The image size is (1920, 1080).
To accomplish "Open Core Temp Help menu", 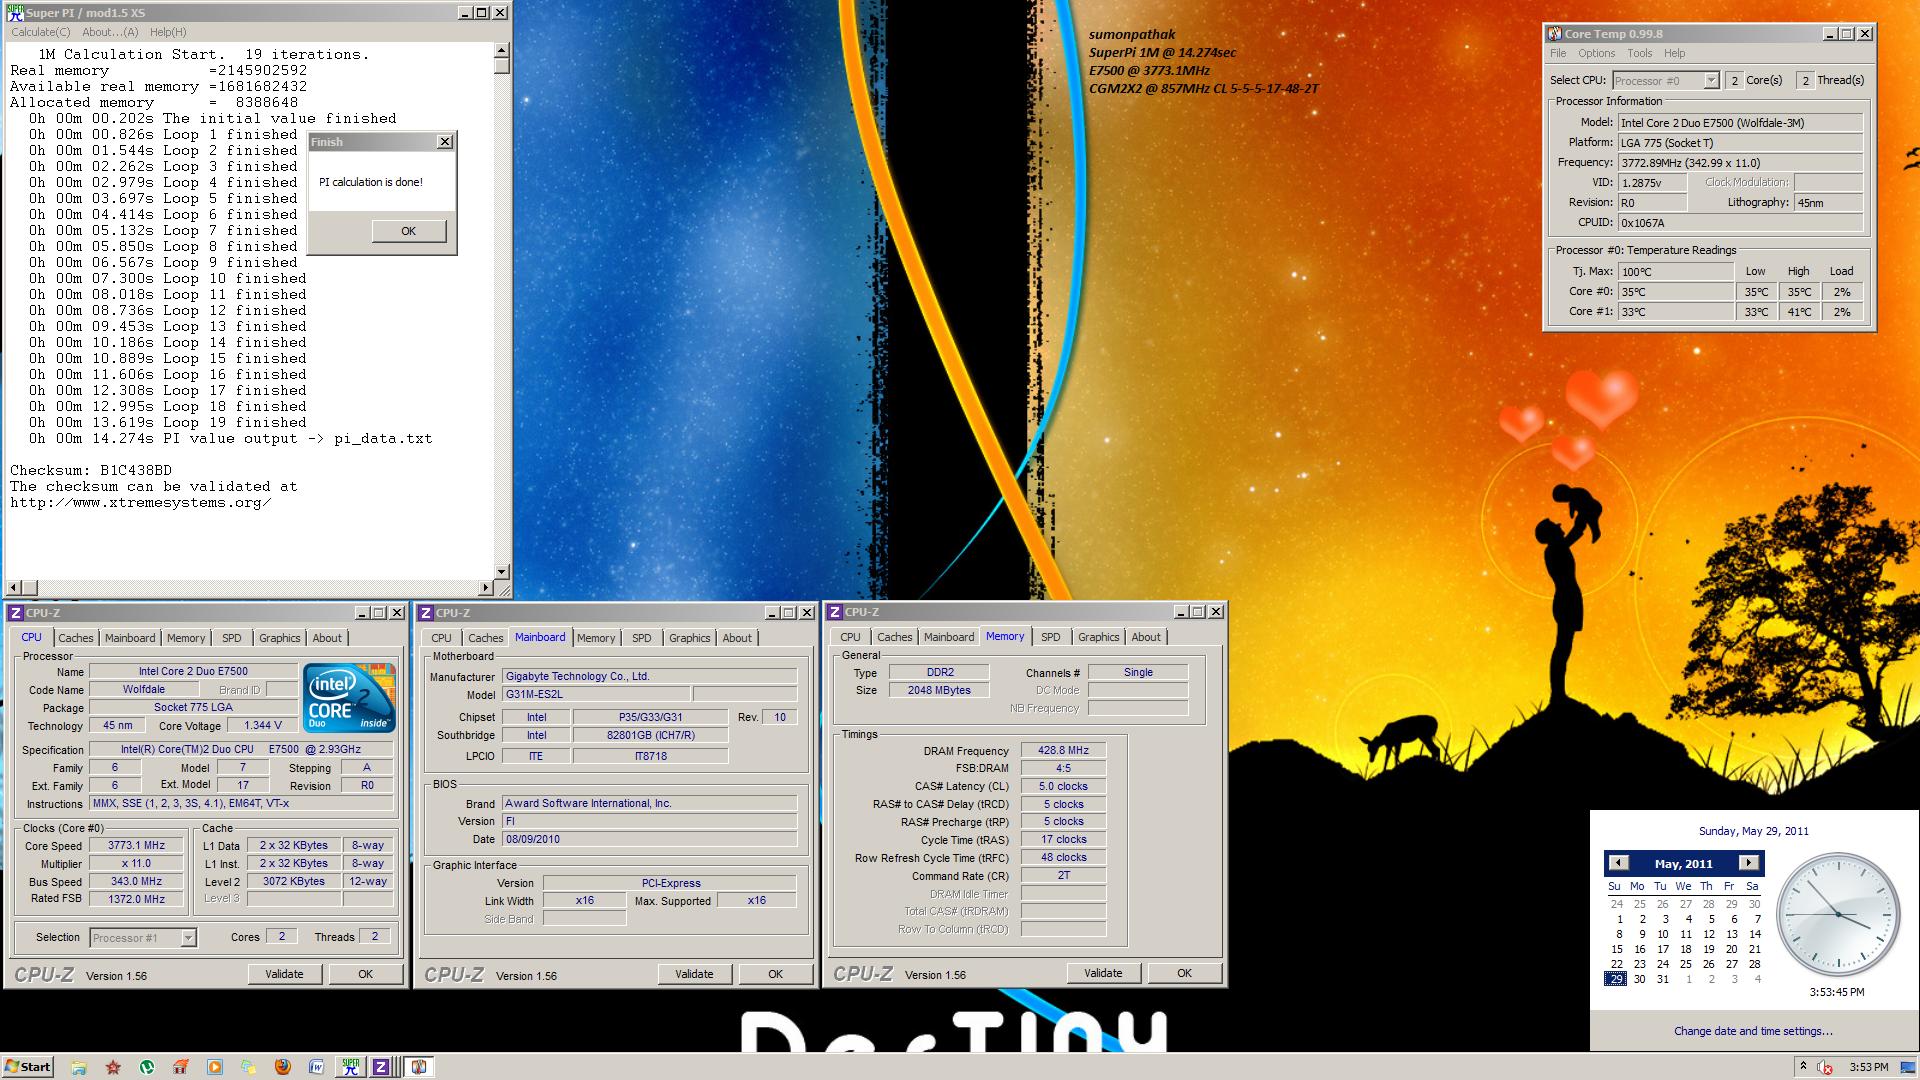I will click(1674, 53).
